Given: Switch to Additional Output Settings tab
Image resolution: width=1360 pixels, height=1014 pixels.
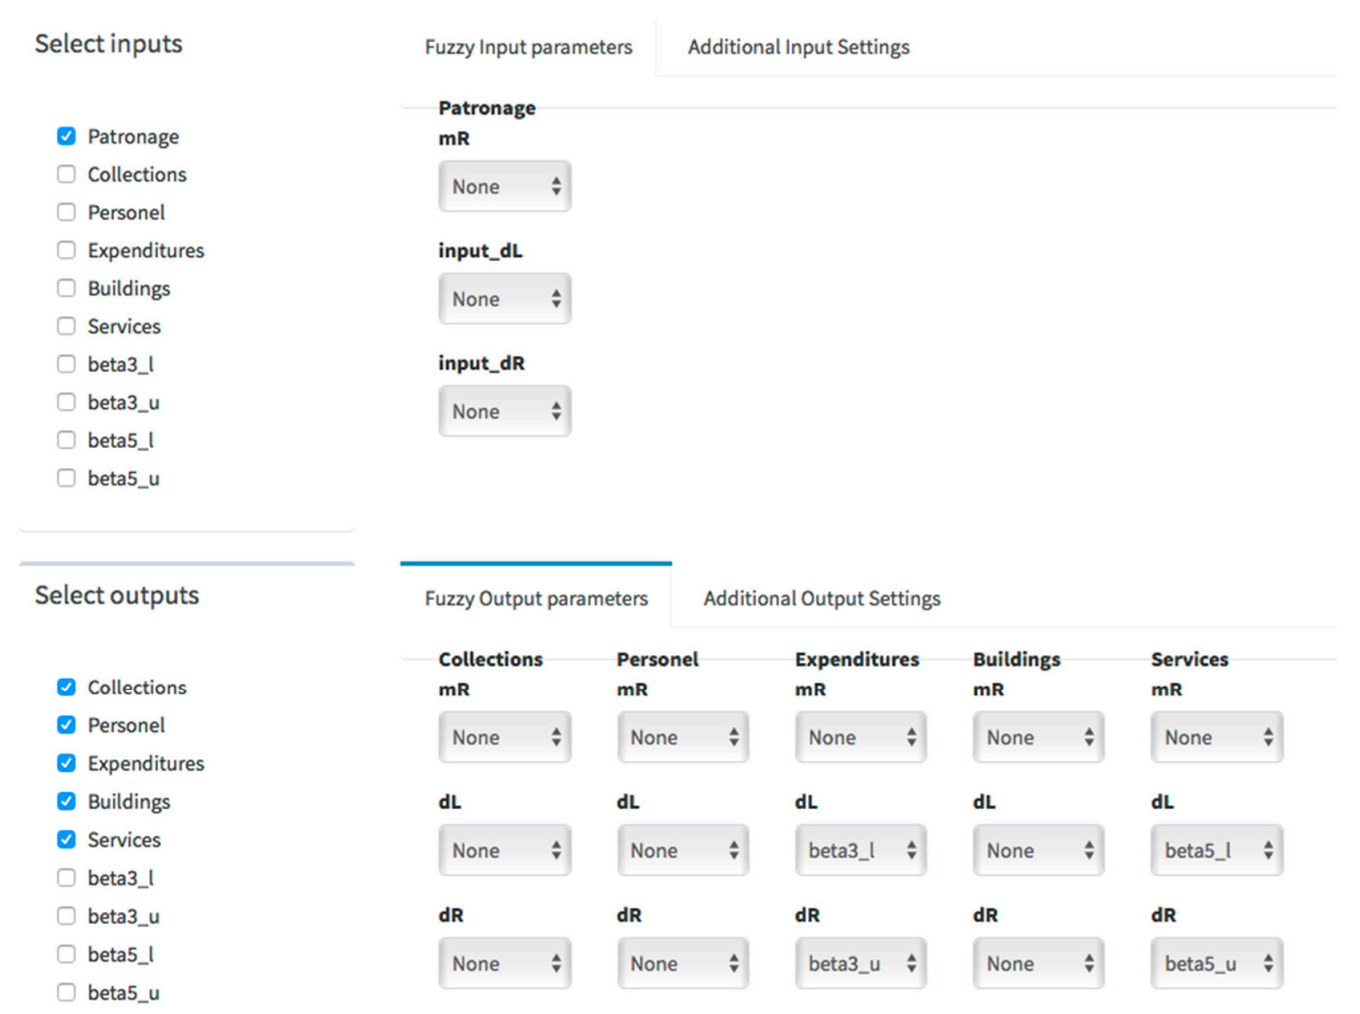Looking at the screenshot, I should 821,598.
